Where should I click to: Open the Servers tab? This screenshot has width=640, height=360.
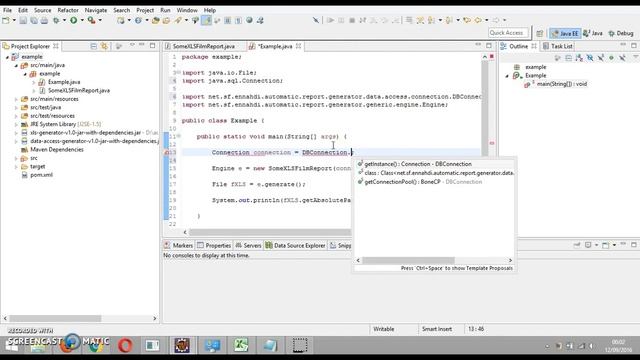(248, 245)
